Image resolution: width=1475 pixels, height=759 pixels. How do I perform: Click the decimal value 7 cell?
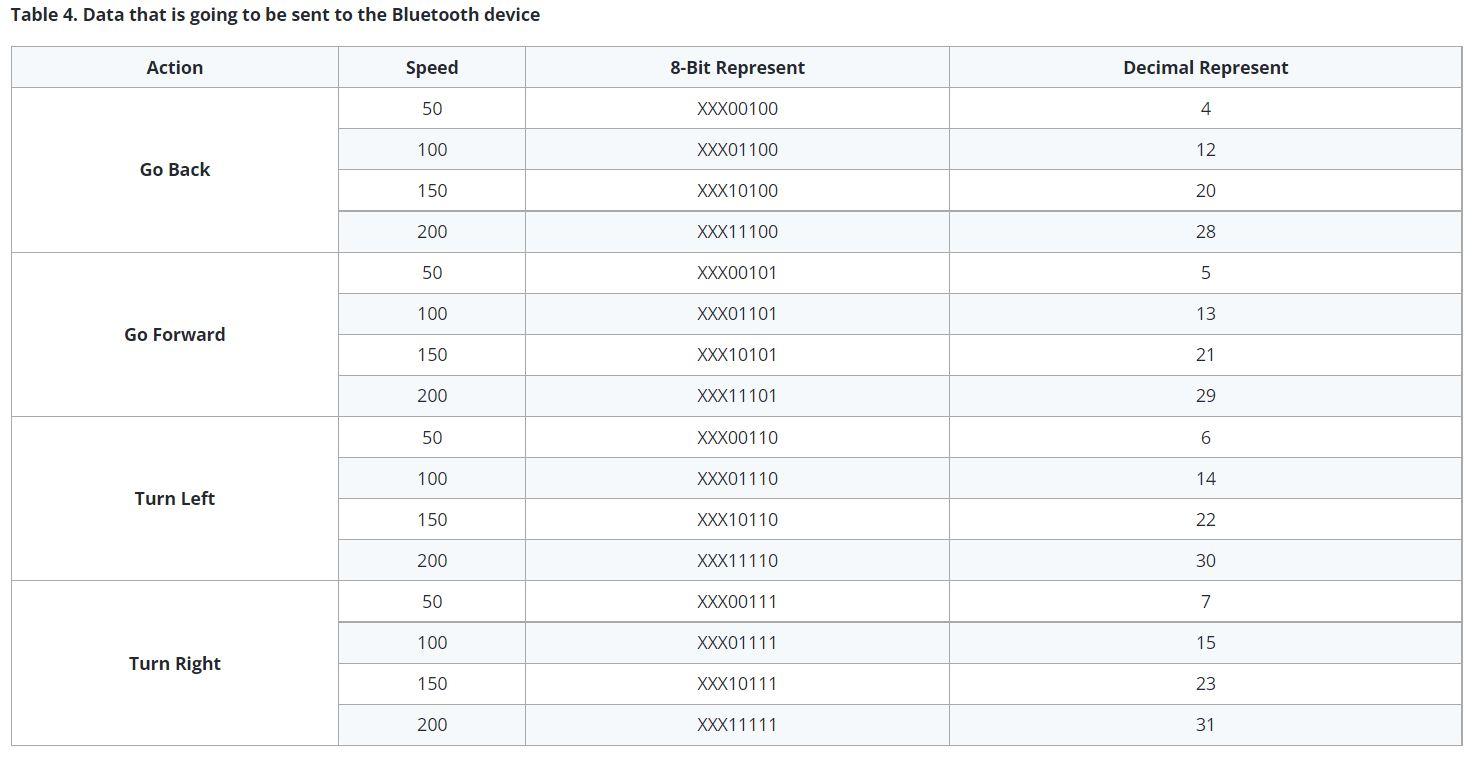[x=1205, y=602]
